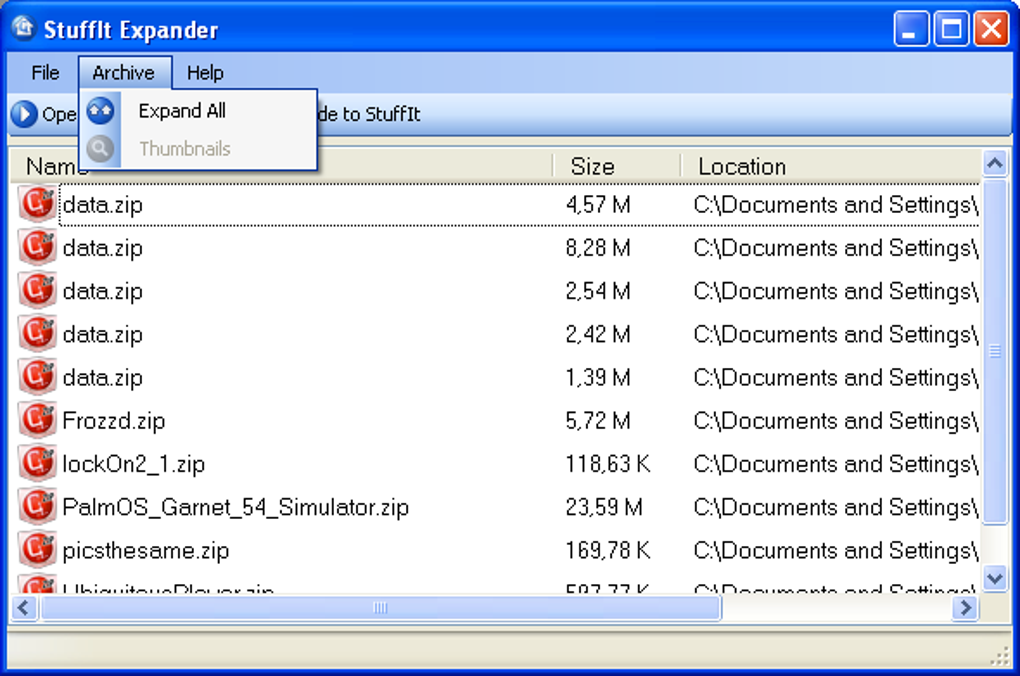Click the horizontal scrollbar right arrow
This screenshot has height=676, width=1020.
pos(966,608)
